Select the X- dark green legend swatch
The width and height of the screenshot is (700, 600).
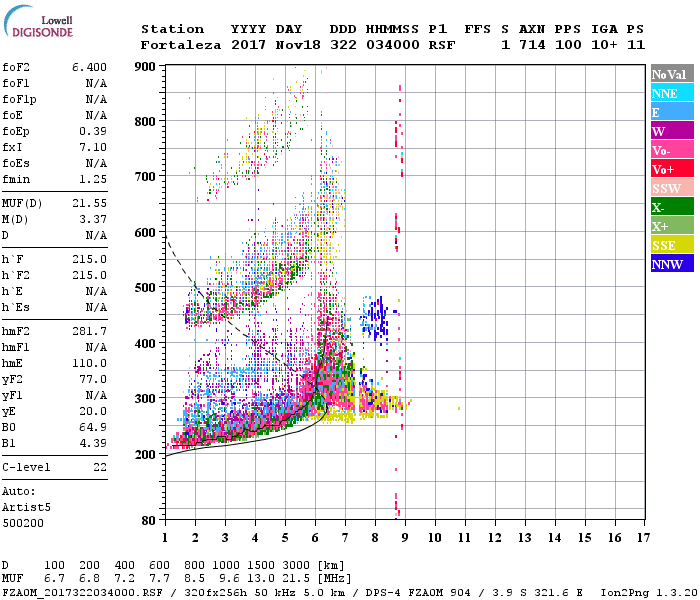click(672, 207)
